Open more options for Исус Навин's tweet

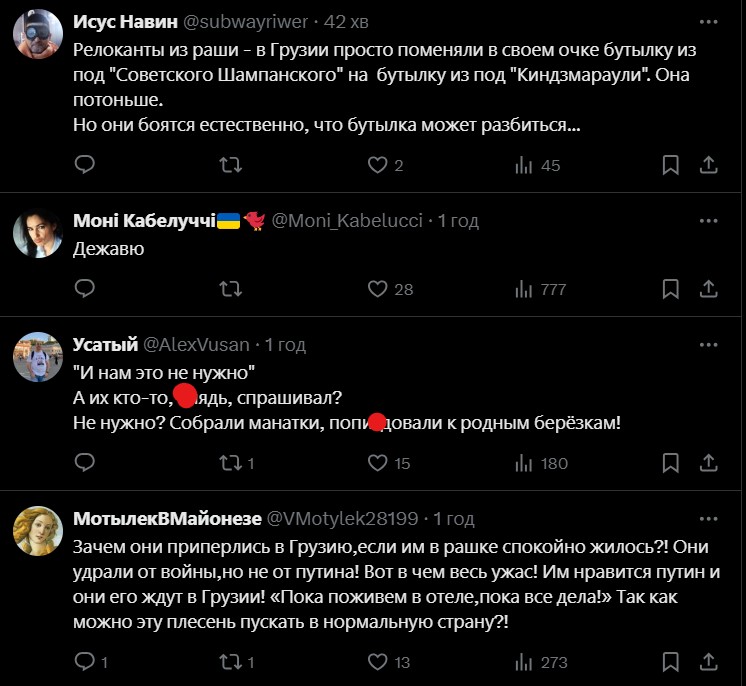click(x=710, y=22)
